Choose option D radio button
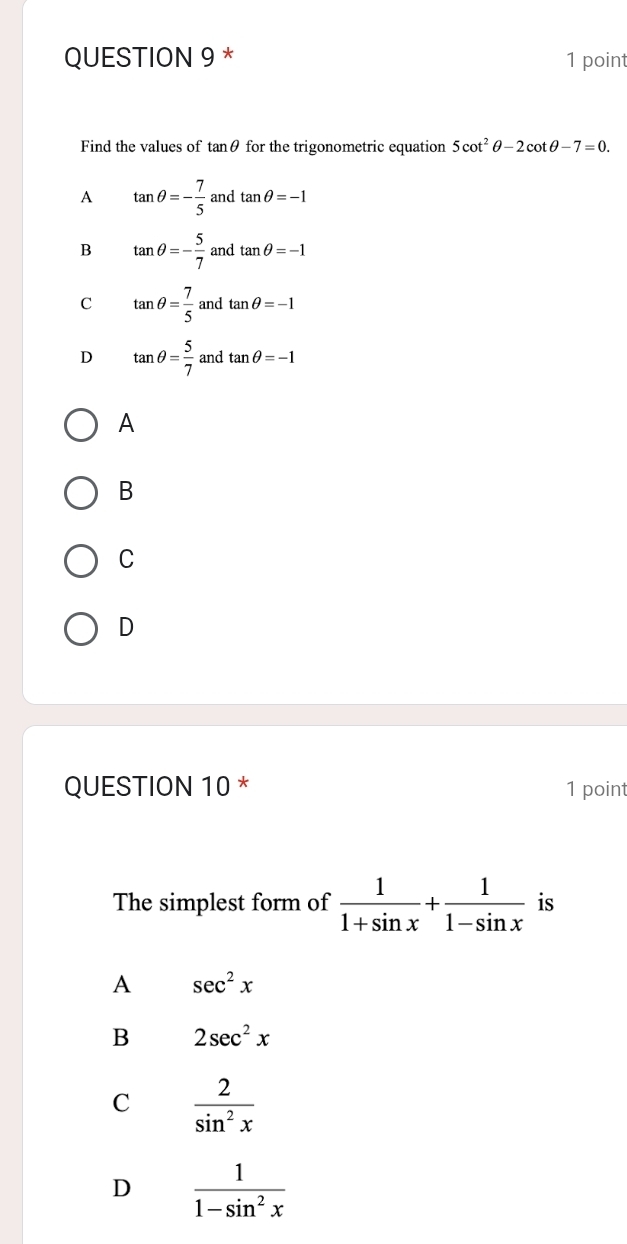 pos(82,628)
